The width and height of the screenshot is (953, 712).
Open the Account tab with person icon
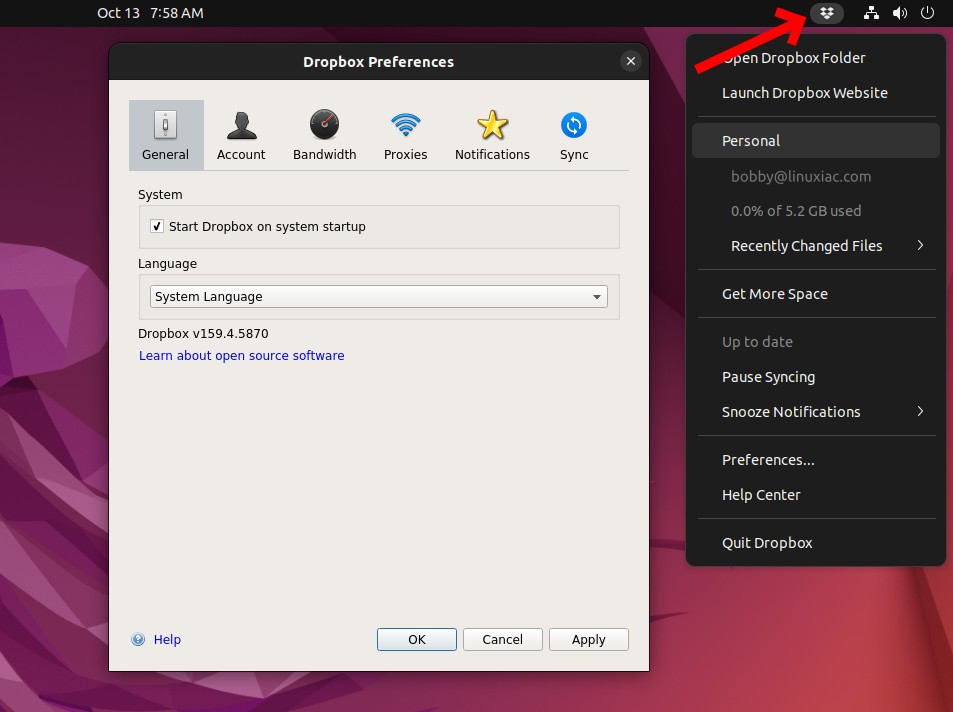coord(241,135)
